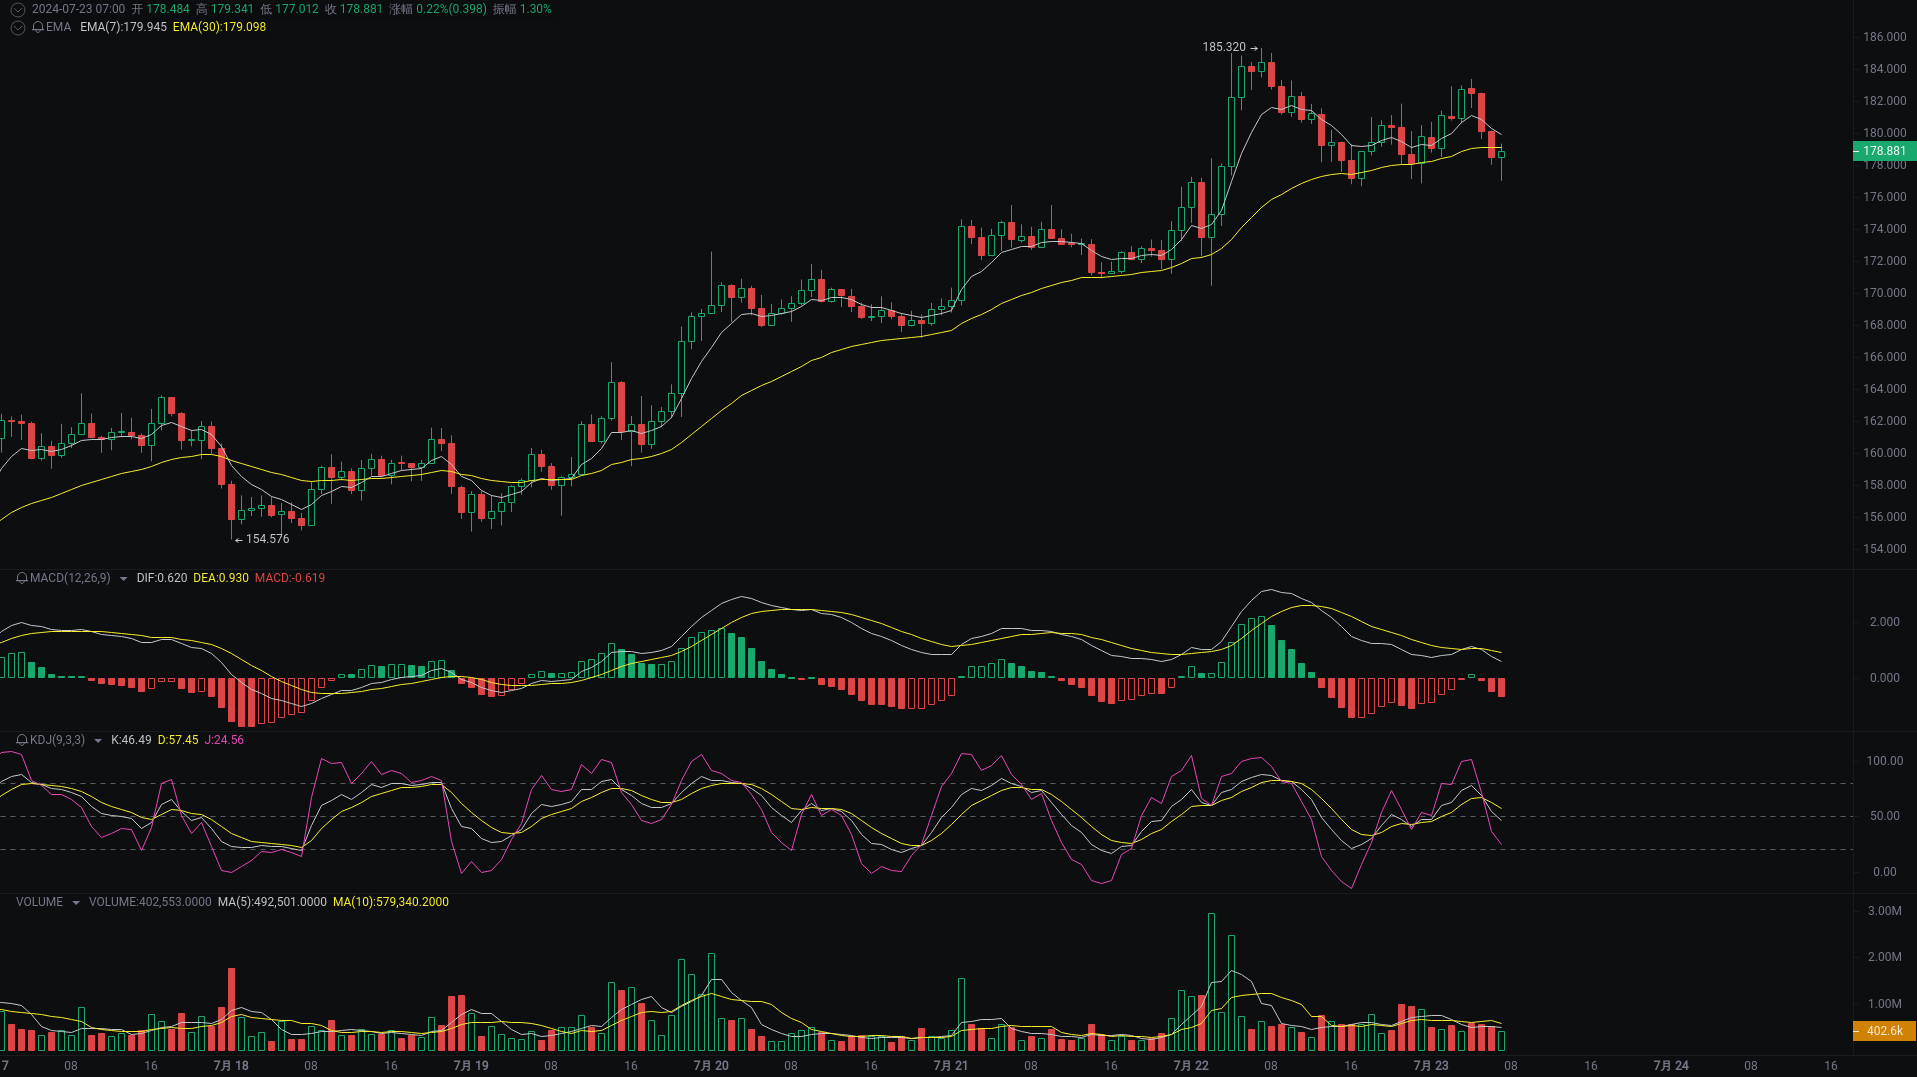Click the EMA(30):179.098 value
Image resolution: width=1917 pixels, height=1077 pixels.
pos(219,27)
